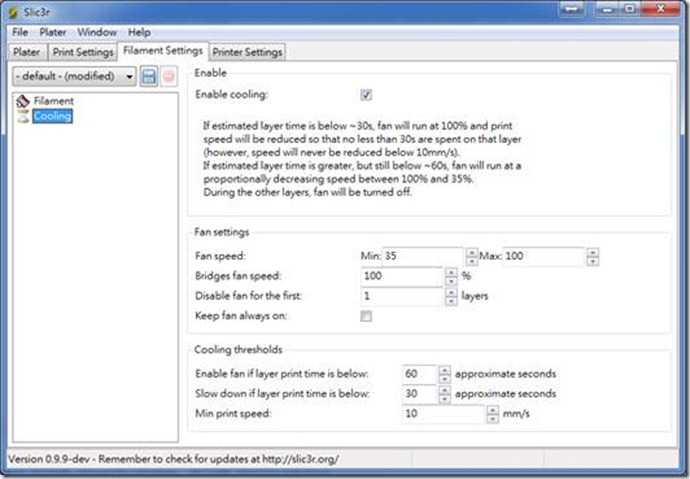Click the Bridges fan speed input field

tap(402, 276)
